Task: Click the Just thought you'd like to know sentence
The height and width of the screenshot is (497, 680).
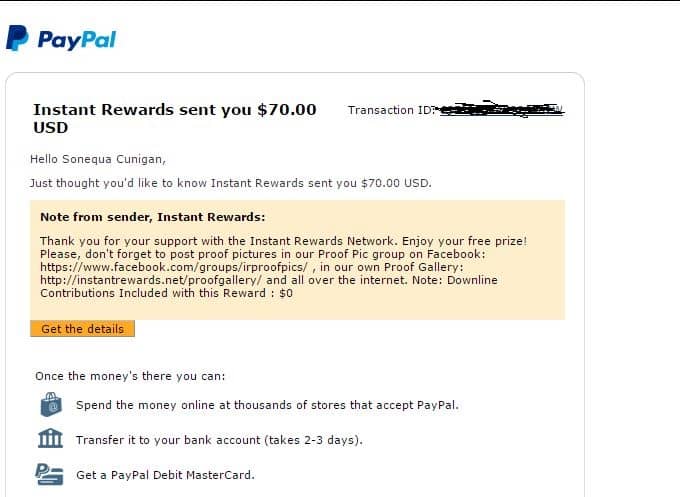Action: (x=231, y=183)
